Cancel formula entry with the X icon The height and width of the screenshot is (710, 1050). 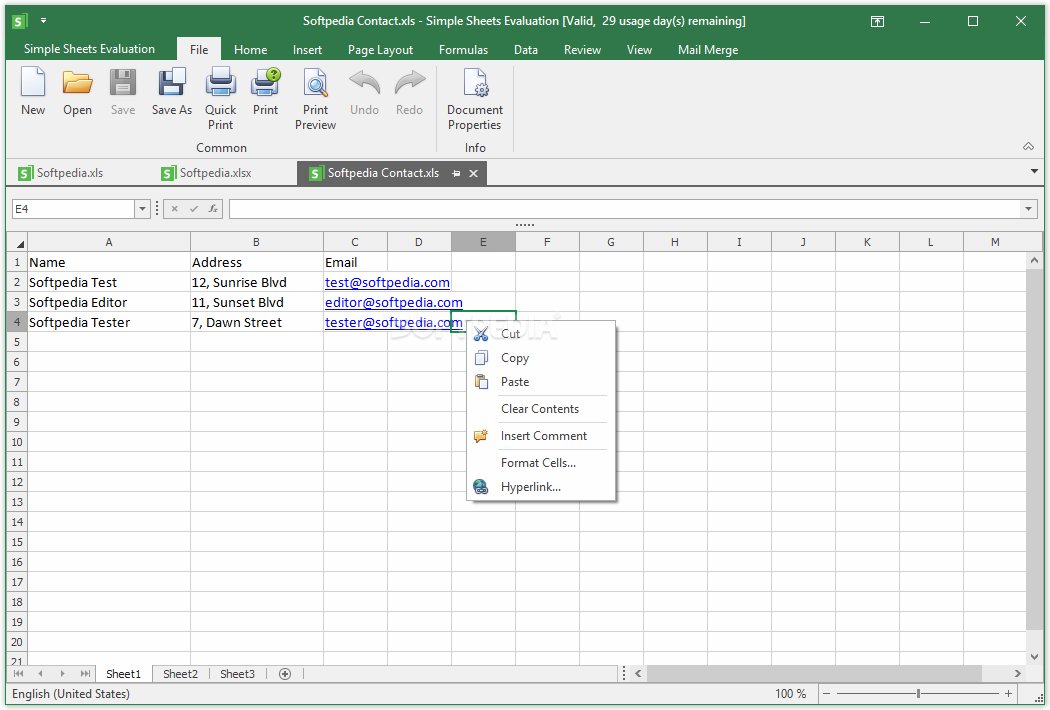174,209
